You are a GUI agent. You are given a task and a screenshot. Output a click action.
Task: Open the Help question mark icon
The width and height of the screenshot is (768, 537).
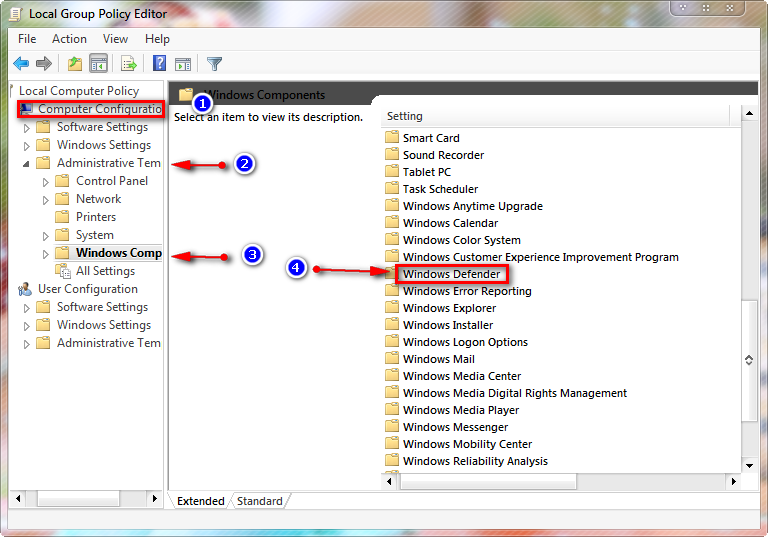tap(160, 63)
